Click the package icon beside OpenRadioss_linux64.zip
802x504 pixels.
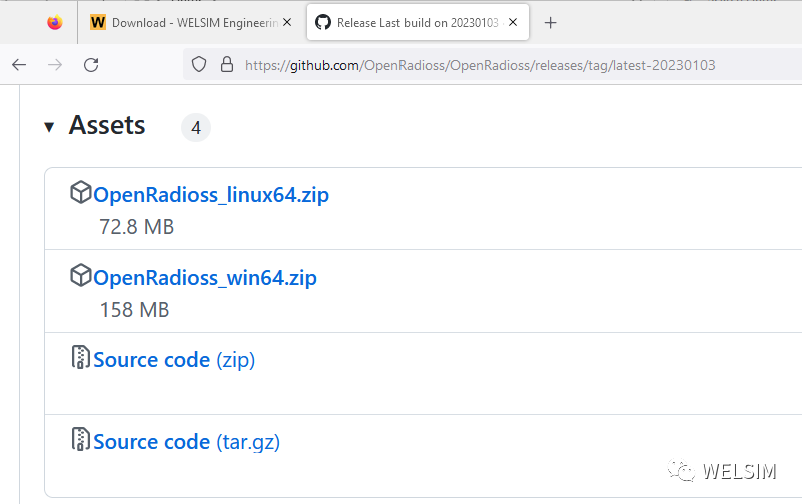(81, 192)
